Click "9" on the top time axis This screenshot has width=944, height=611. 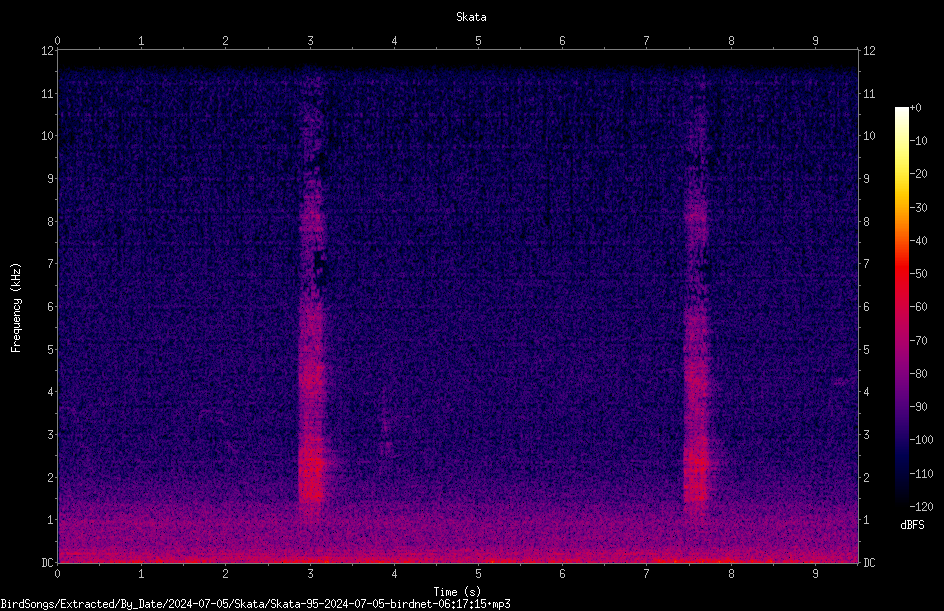click(x=815, y=41)
